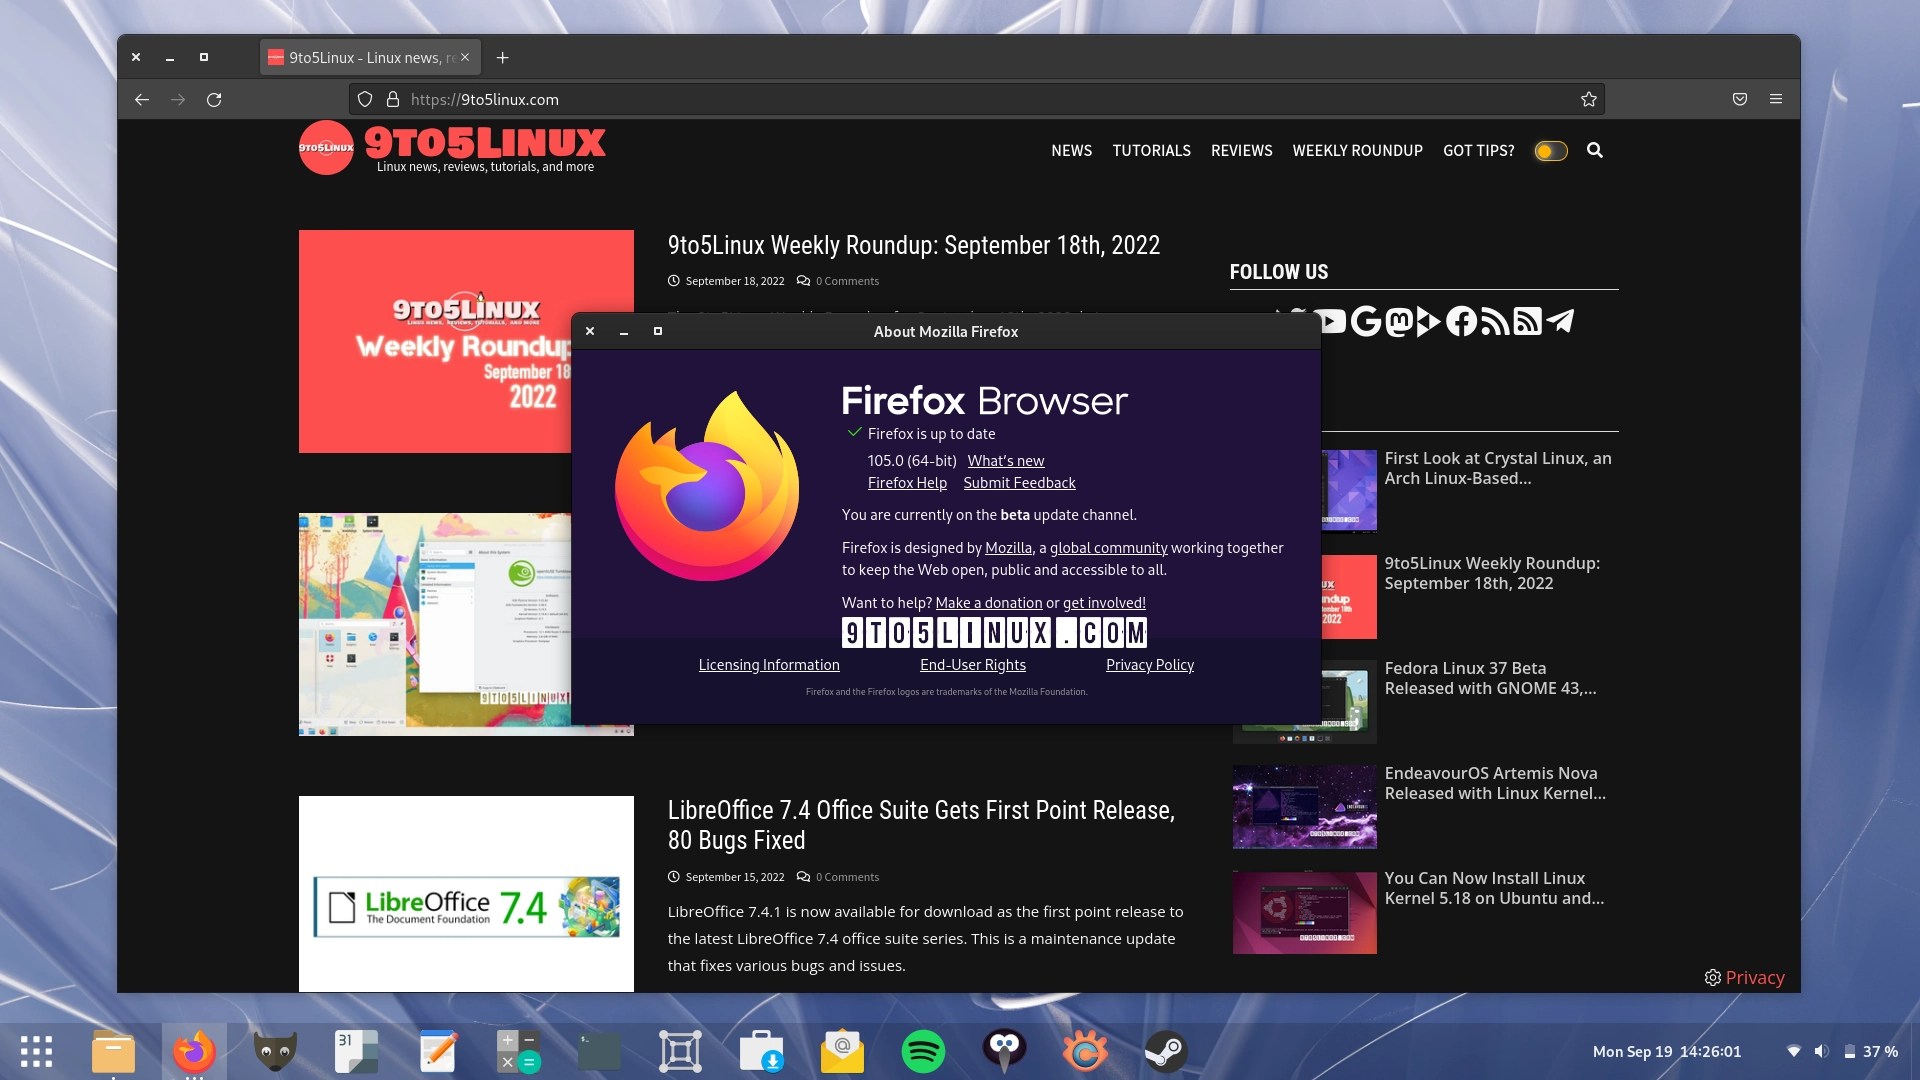Open Spotify from the taskbar
The image size is (1920, 1080).
pos(924,1051)
